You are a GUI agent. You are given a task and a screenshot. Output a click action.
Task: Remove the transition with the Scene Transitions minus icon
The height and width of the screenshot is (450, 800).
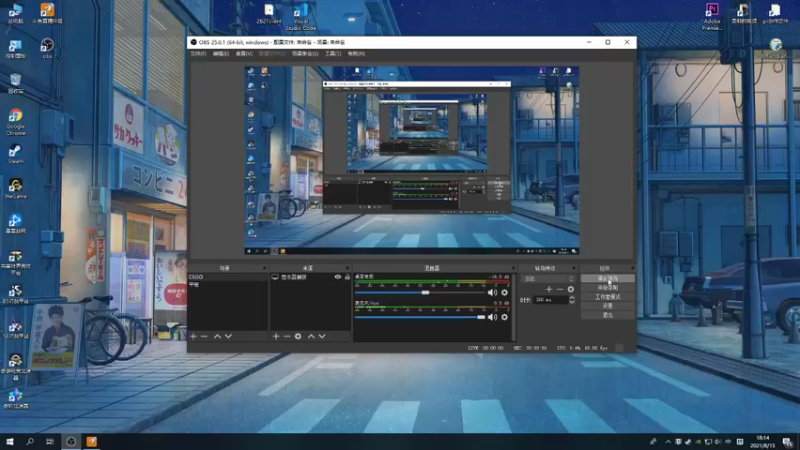(x=560, y=289)
